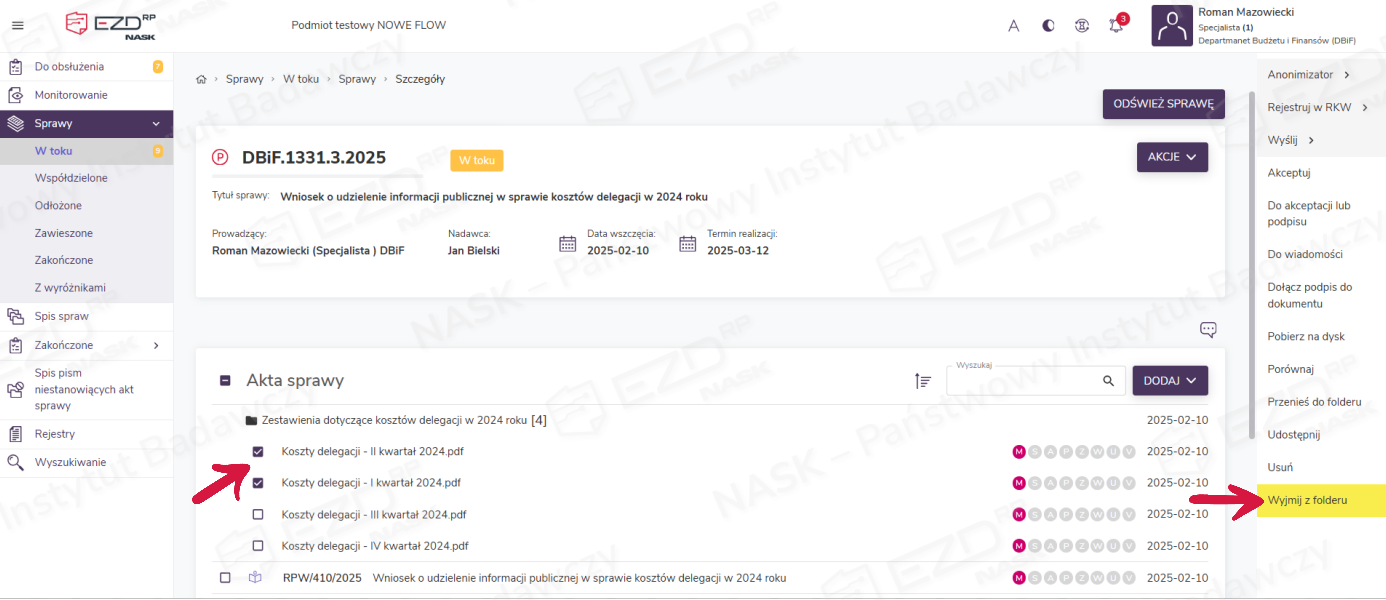Viewport: 1386px width, 600px height.
Task: Click the Wyszukaj search input field
Action: [1020, 381]
